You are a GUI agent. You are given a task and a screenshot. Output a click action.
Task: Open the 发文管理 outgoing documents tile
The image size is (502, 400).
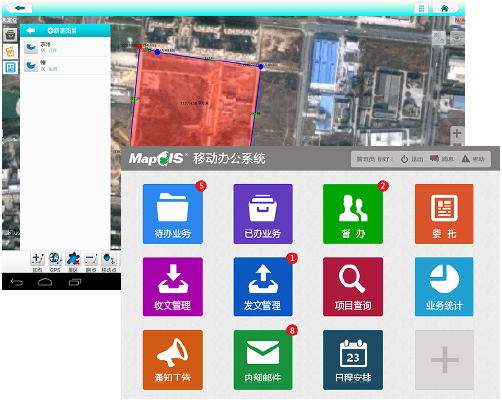tap(263, 286)
